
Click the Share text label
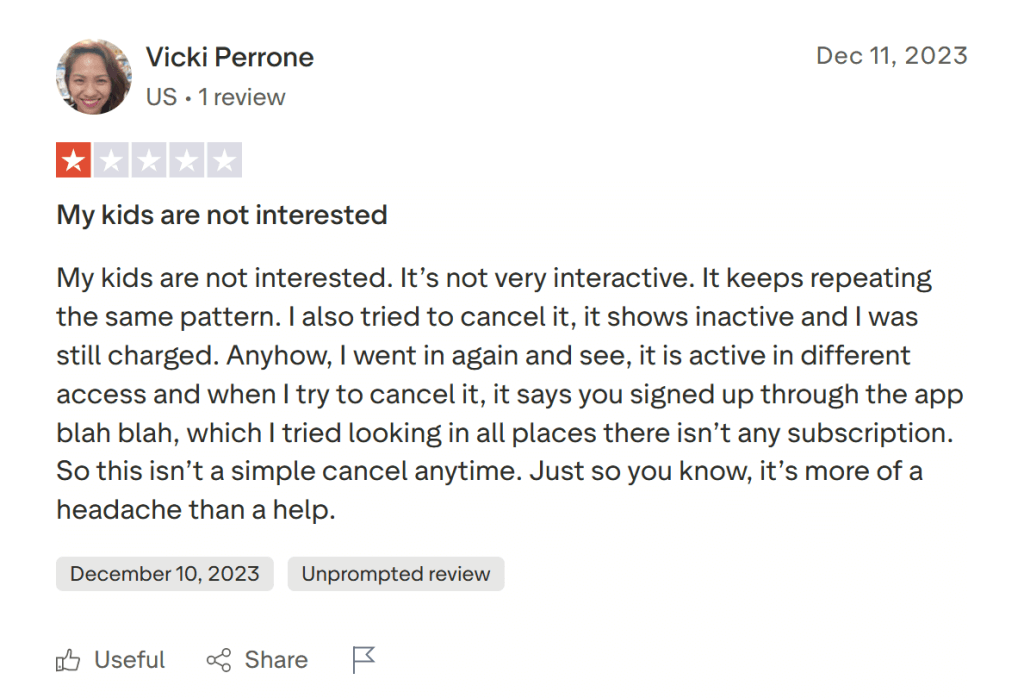[275, 659]
